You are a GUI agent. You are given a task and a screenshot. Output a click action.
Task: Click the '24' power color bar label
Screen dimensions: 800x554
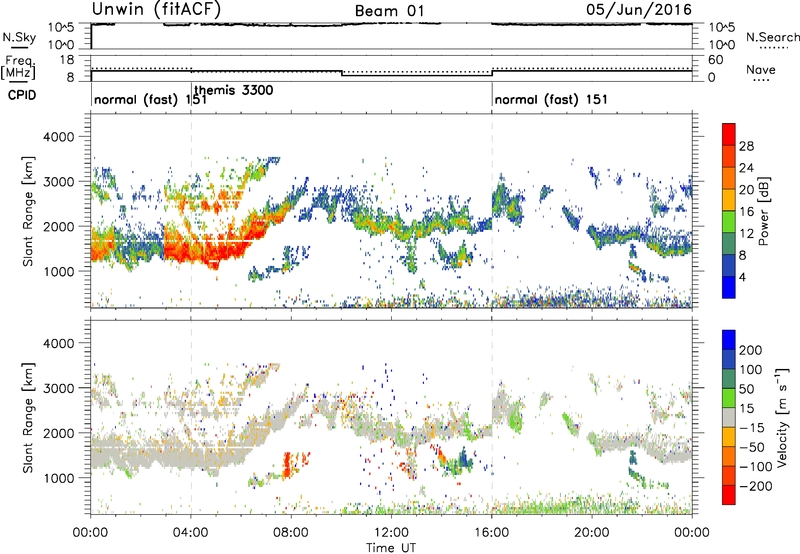[x=746, y=168]
